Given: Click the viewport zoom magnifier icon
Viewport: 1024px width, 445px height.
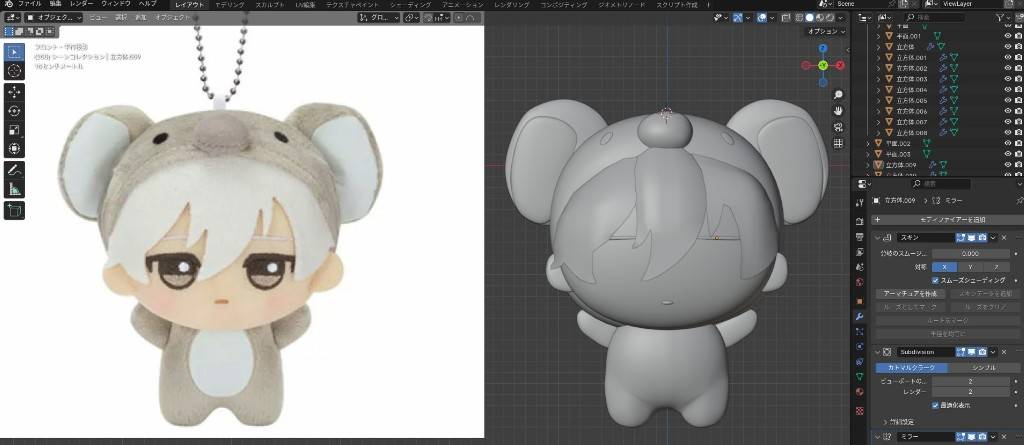Looking at the screenshot, I should (838, 94).
